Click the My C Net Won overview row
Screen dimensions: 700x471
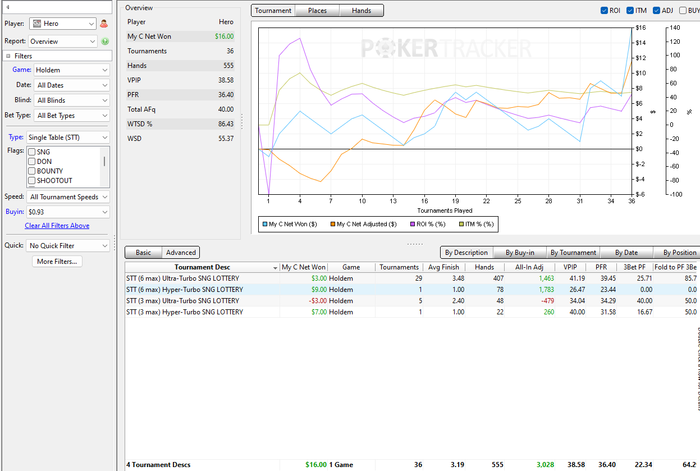pos(180,37)
